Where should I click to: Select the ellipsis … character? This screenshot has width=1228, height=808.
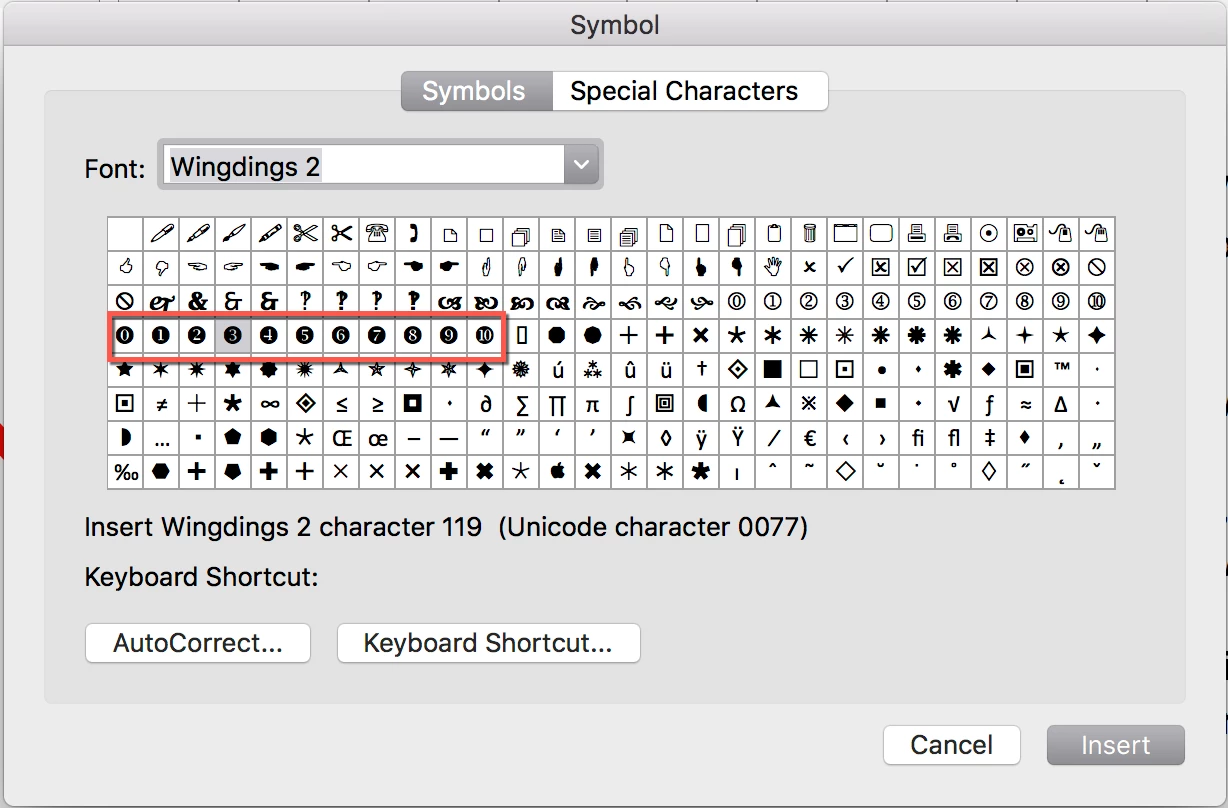161,438
